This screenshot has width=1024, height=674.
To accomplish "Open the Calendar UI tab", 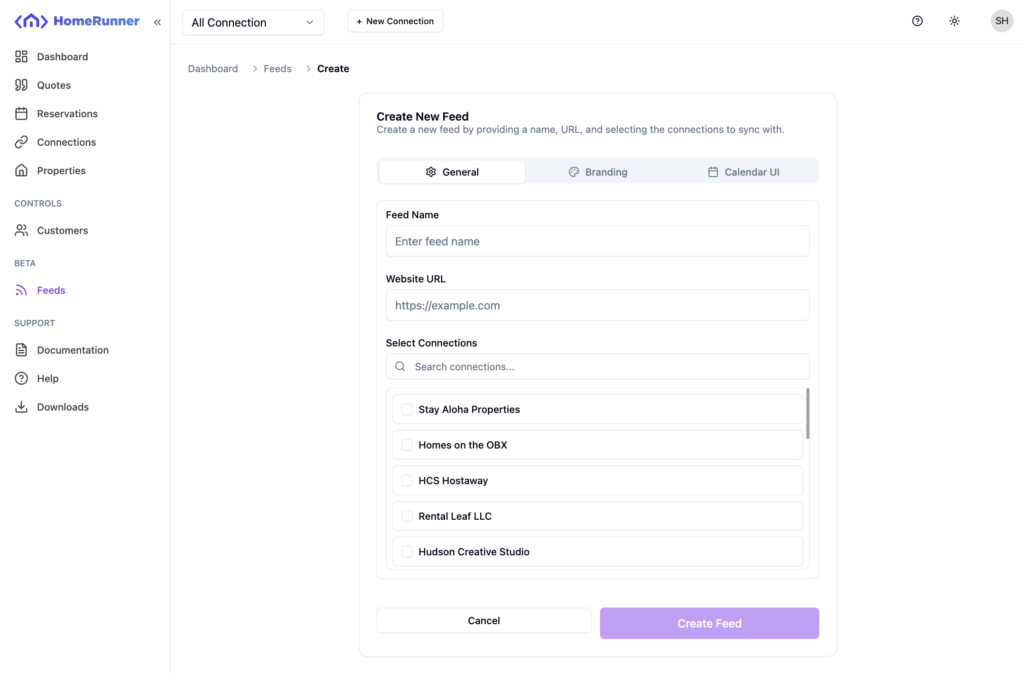I will [x=743, y=172].
